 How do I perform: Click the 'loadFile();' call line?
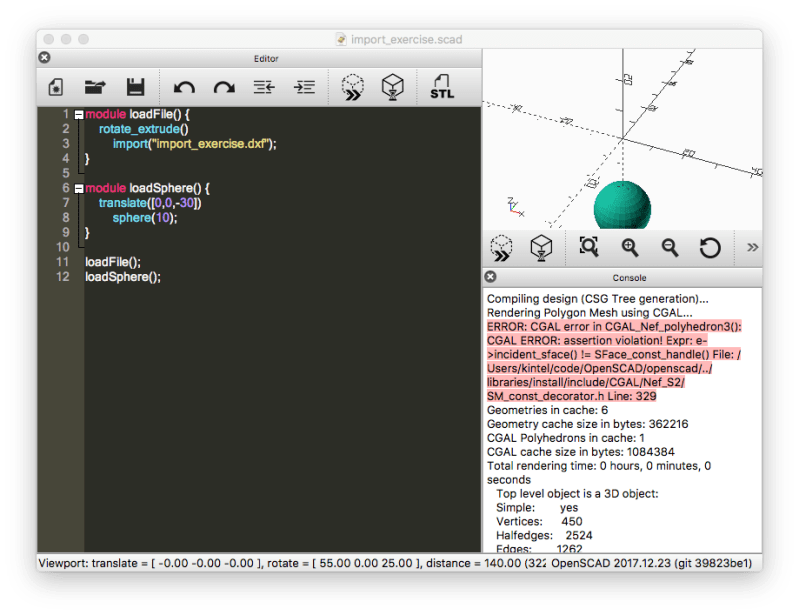coord(113,262)
